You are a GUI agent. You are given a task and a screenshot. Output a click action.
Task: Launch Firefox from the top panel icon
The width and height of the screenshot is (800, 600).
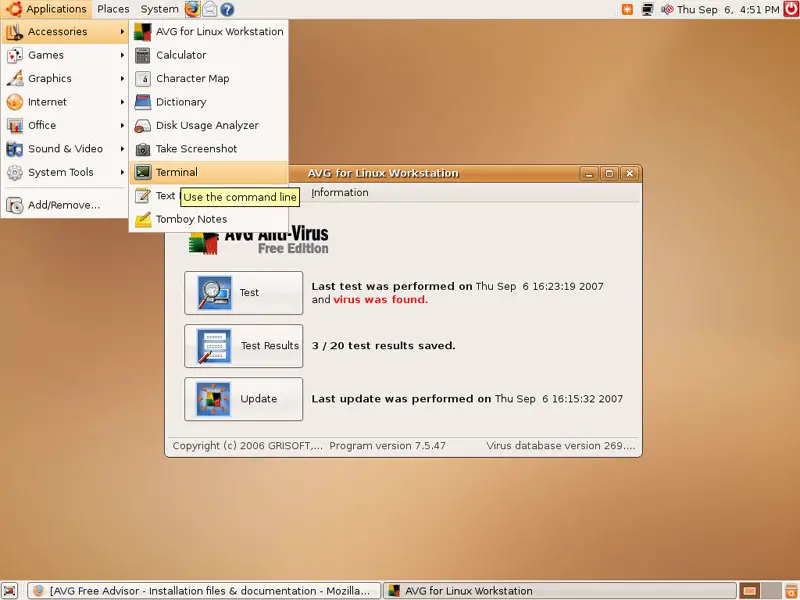(x=192, y=9)
